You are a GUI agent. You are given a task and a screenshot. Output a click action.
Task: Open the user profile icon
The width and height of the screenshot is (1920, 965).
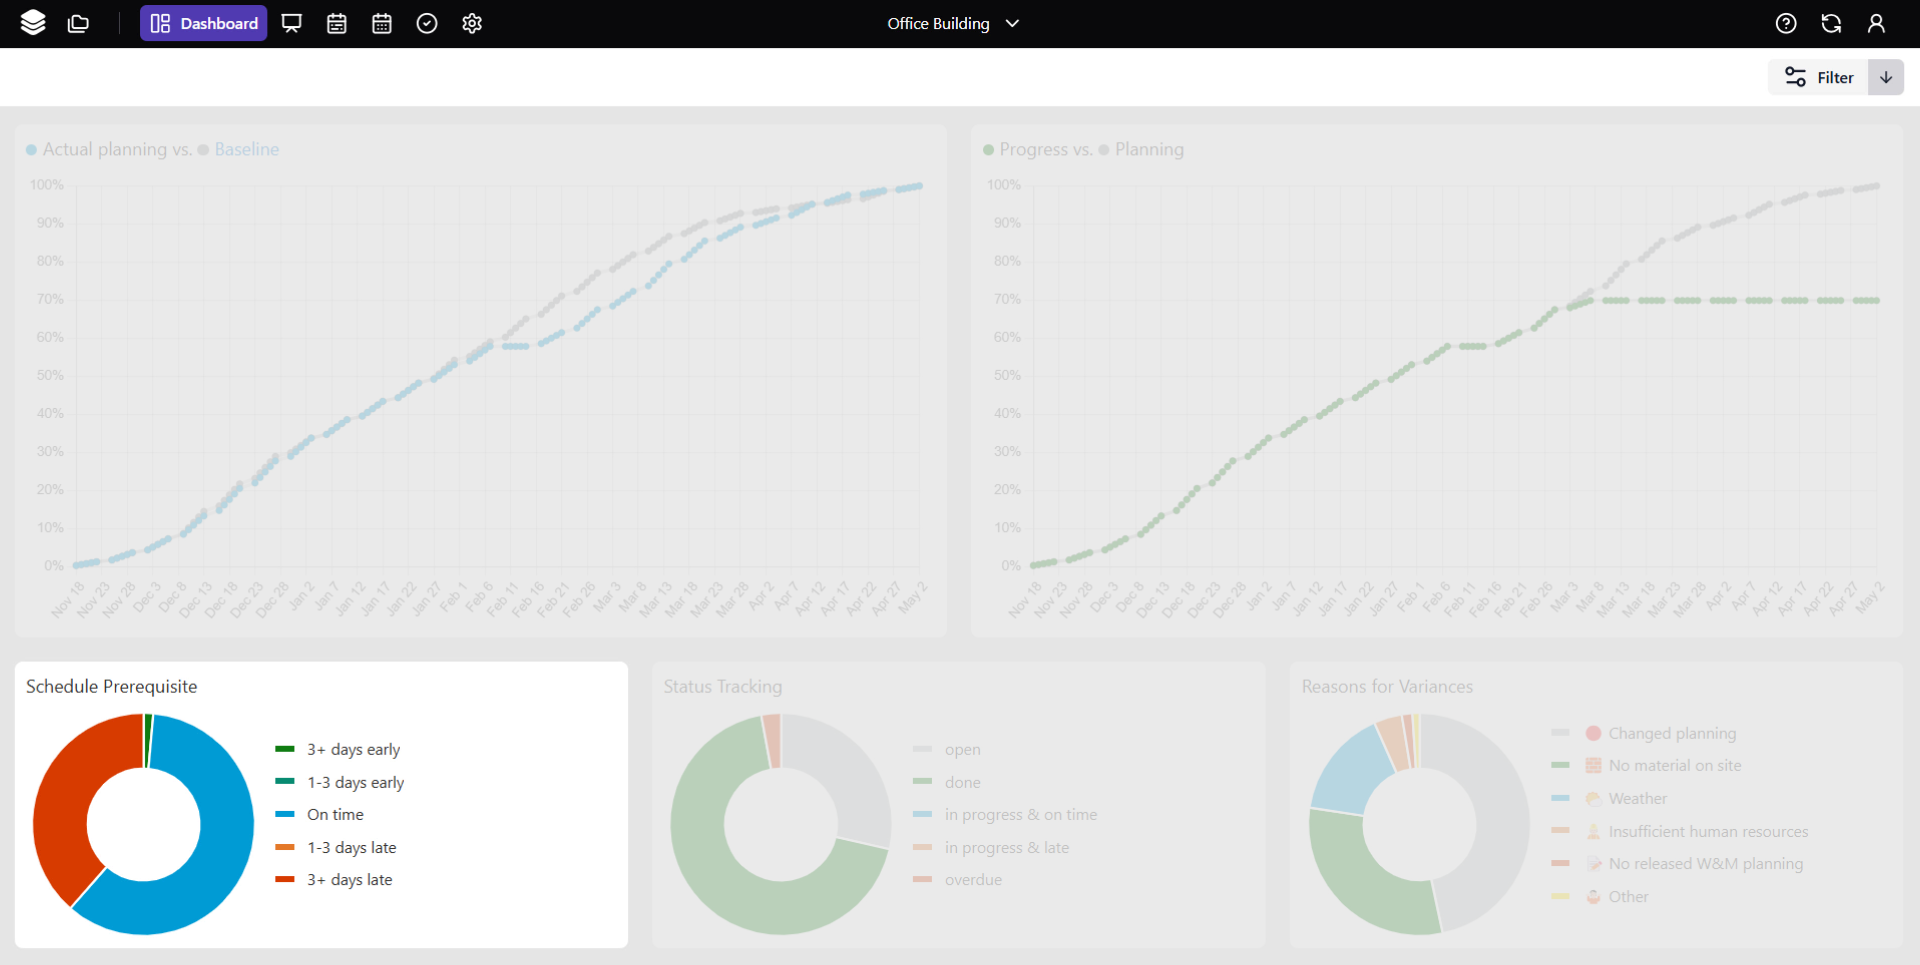[1876, 23]
